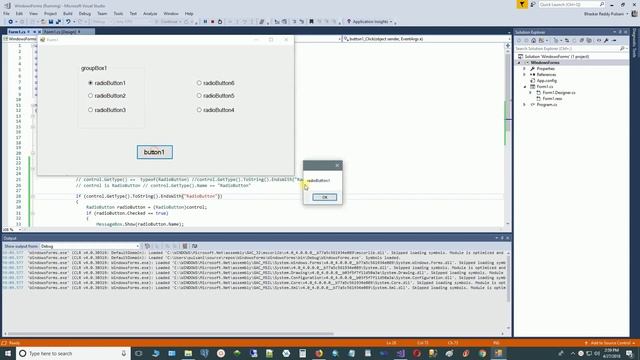Screen dimensions: 640x360
Task: Click button1 on Form1 window
Action: 155,152
